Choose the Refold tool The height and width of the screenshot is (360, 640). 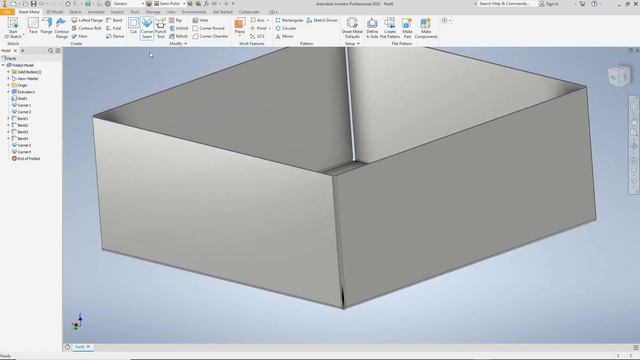pos(178,36)
